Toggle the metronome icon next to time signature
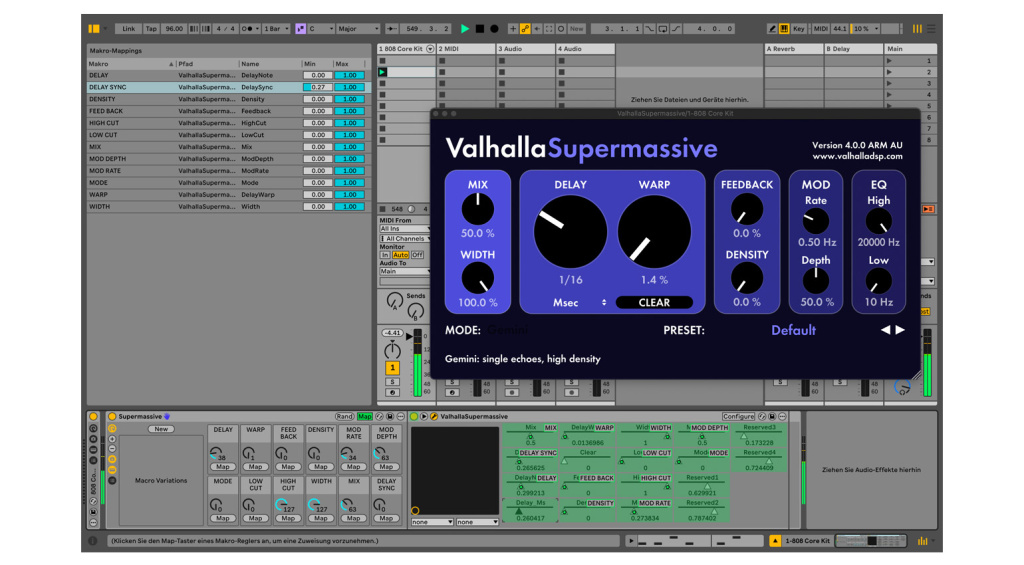 tap(248, 29)
